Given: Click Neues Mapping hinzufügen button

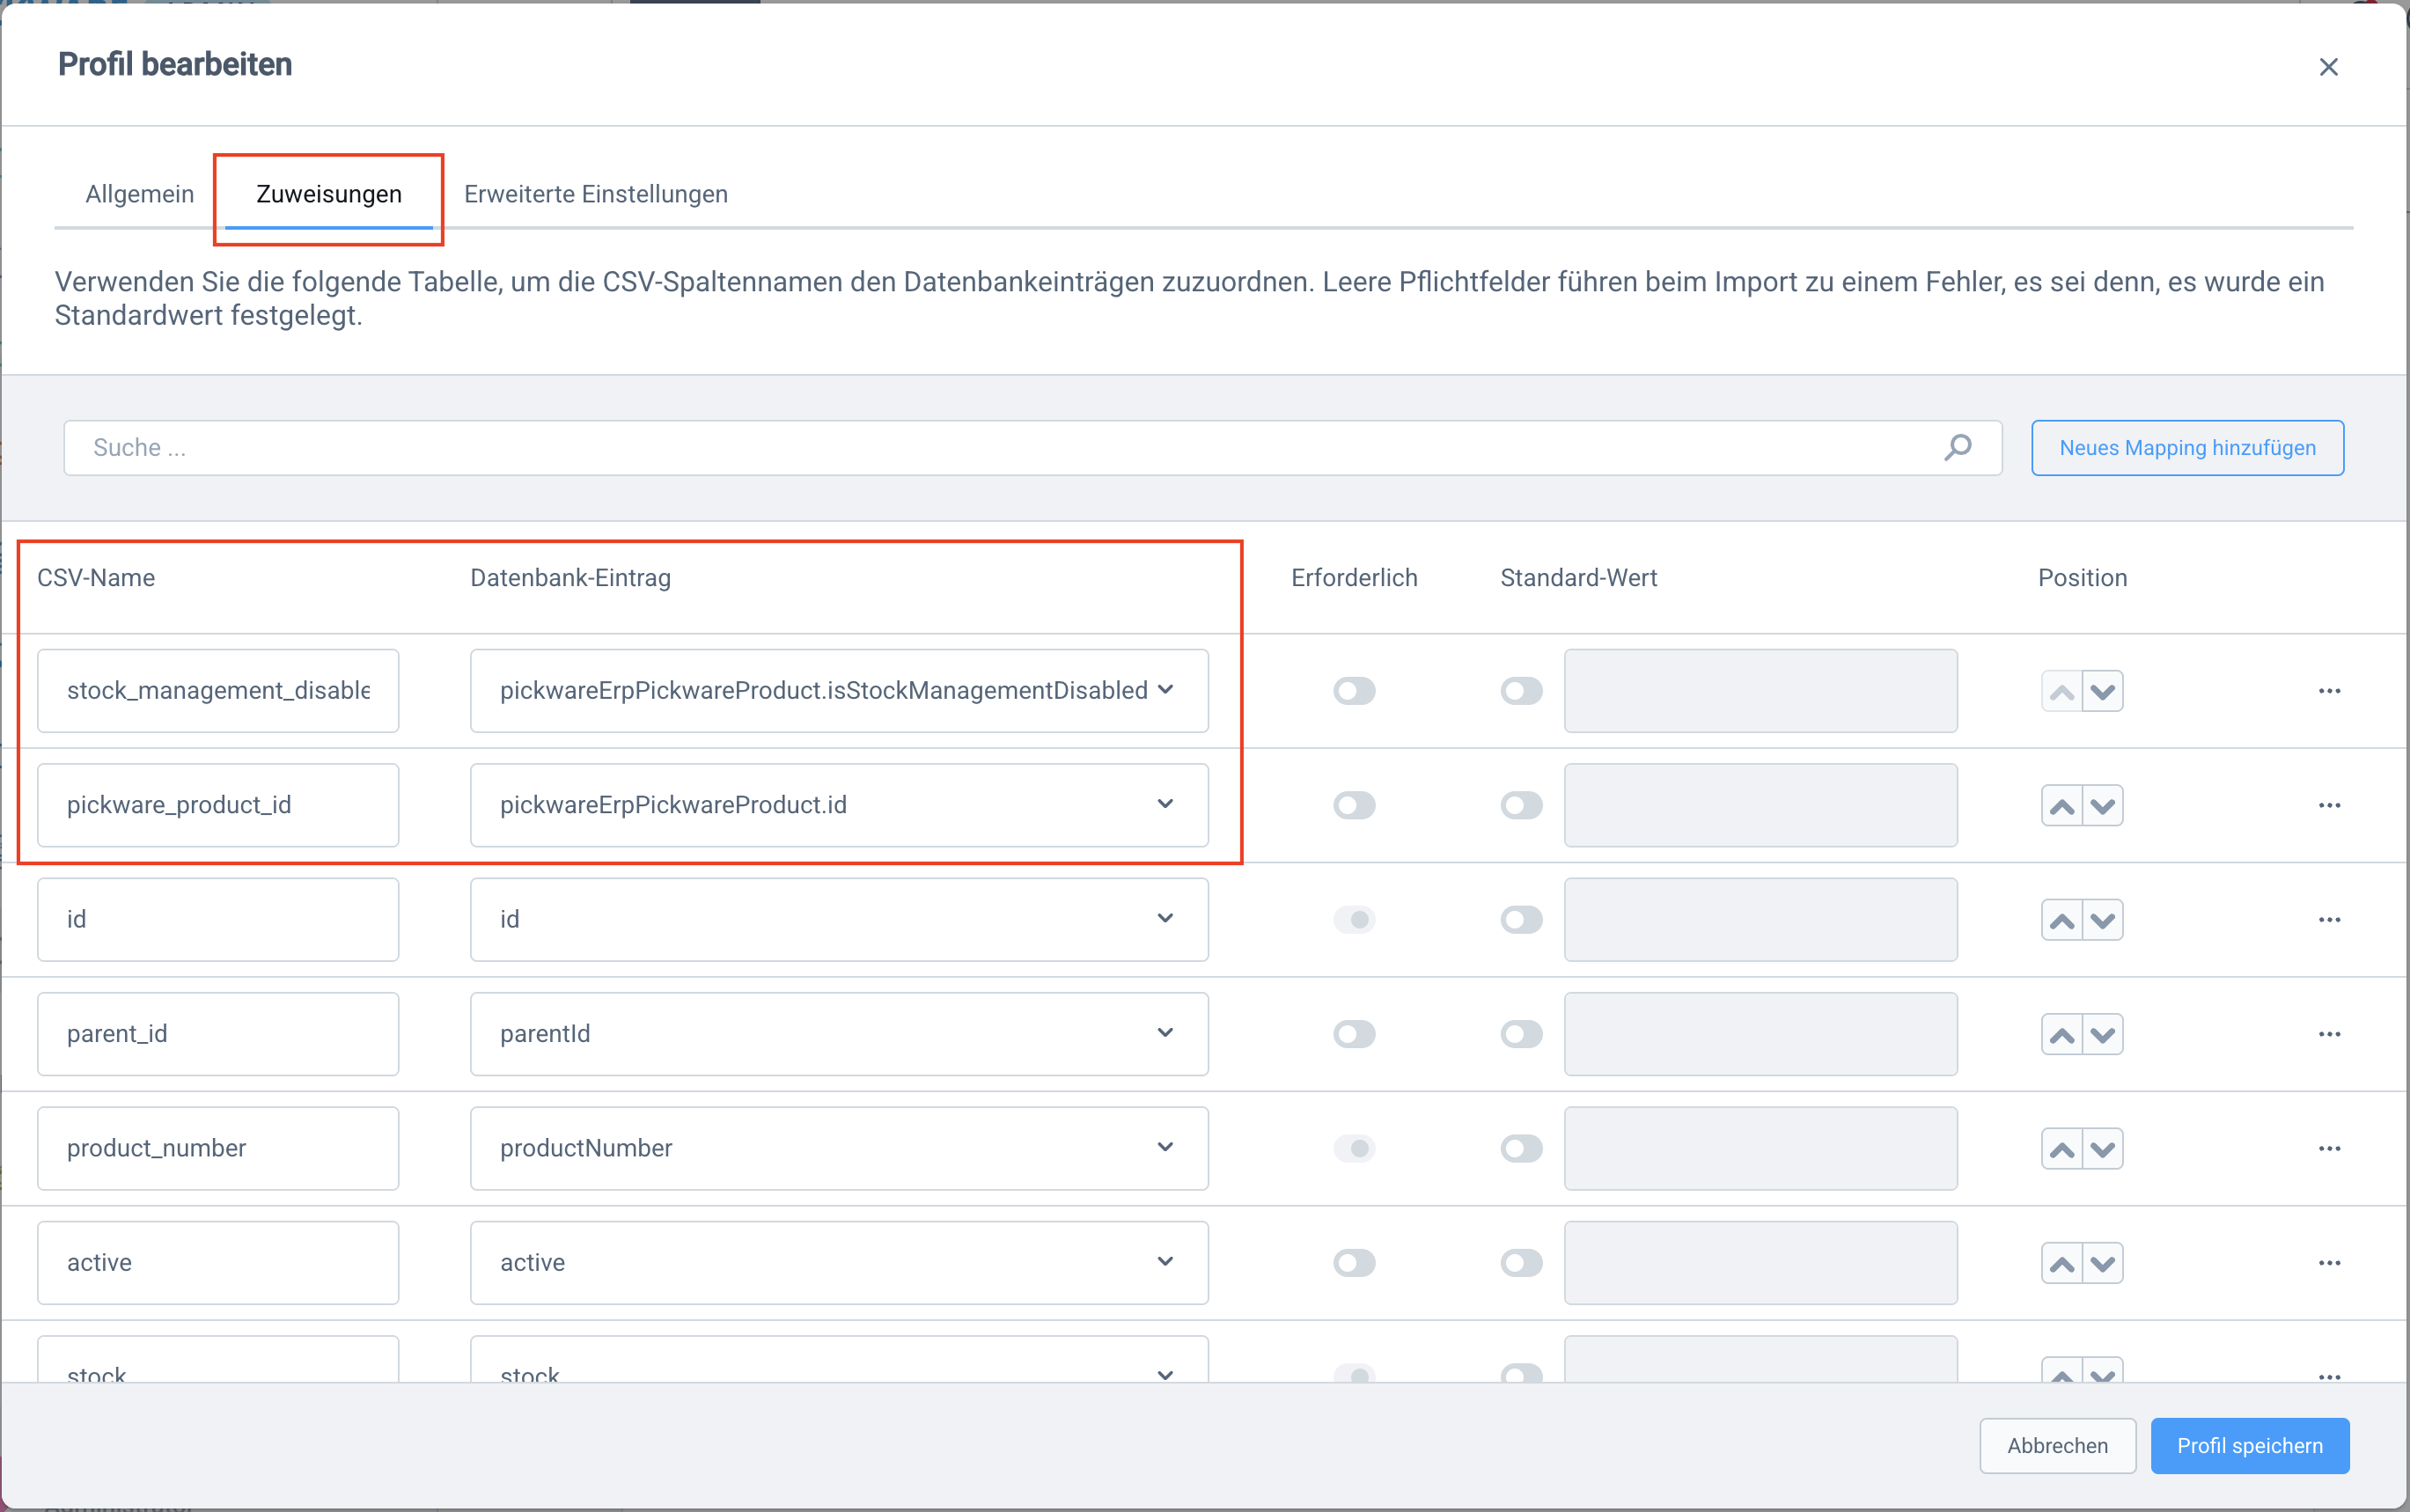Looking at the screenshot, I should (x=2187, y=448).
